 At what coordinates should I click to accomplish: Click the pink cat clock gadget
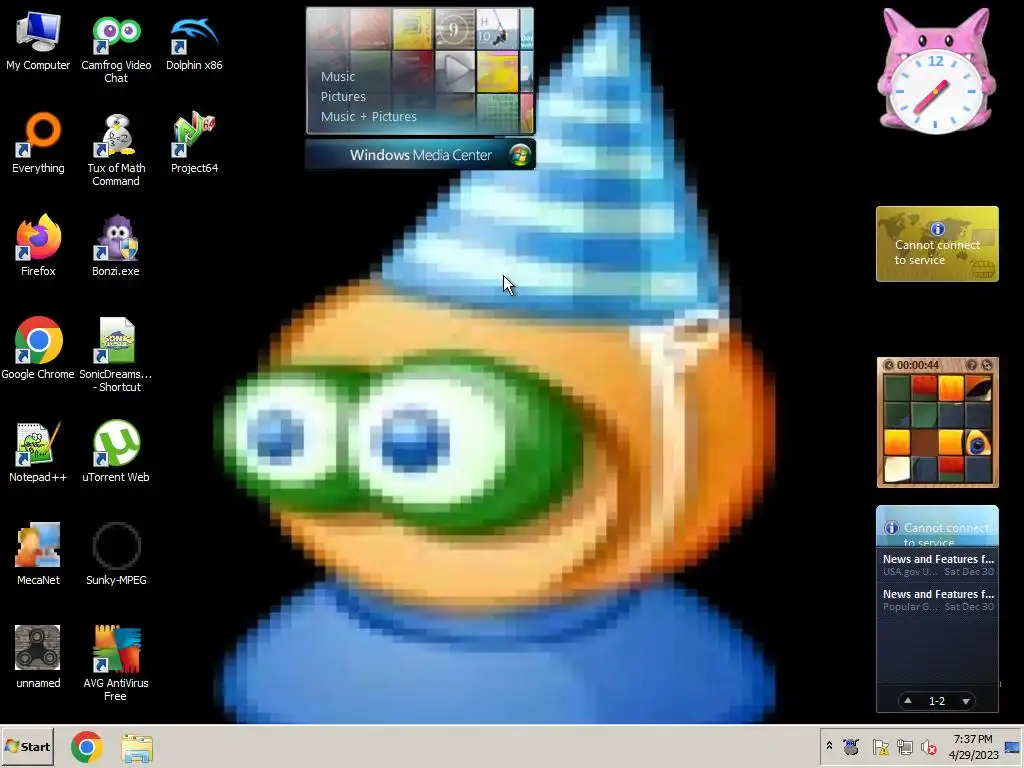[935, 71]
